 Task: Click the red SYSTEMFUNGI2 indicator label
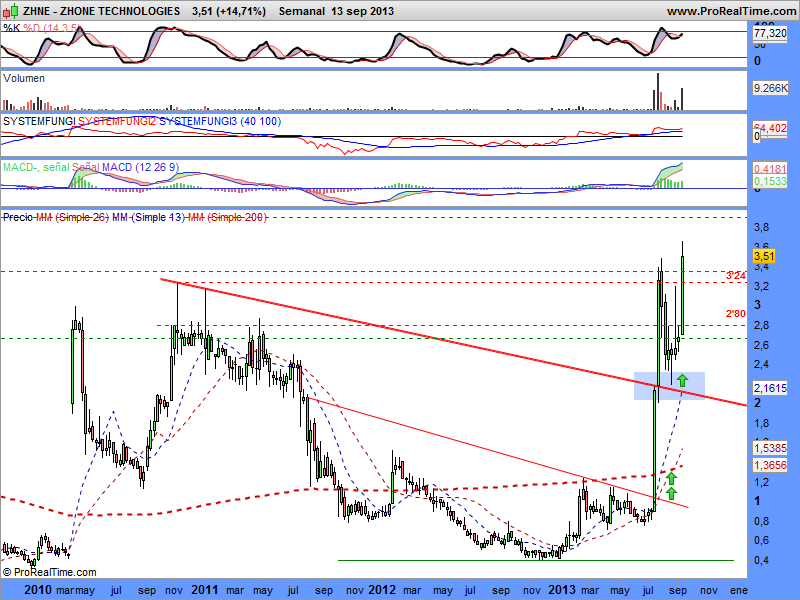pos(117,121)
